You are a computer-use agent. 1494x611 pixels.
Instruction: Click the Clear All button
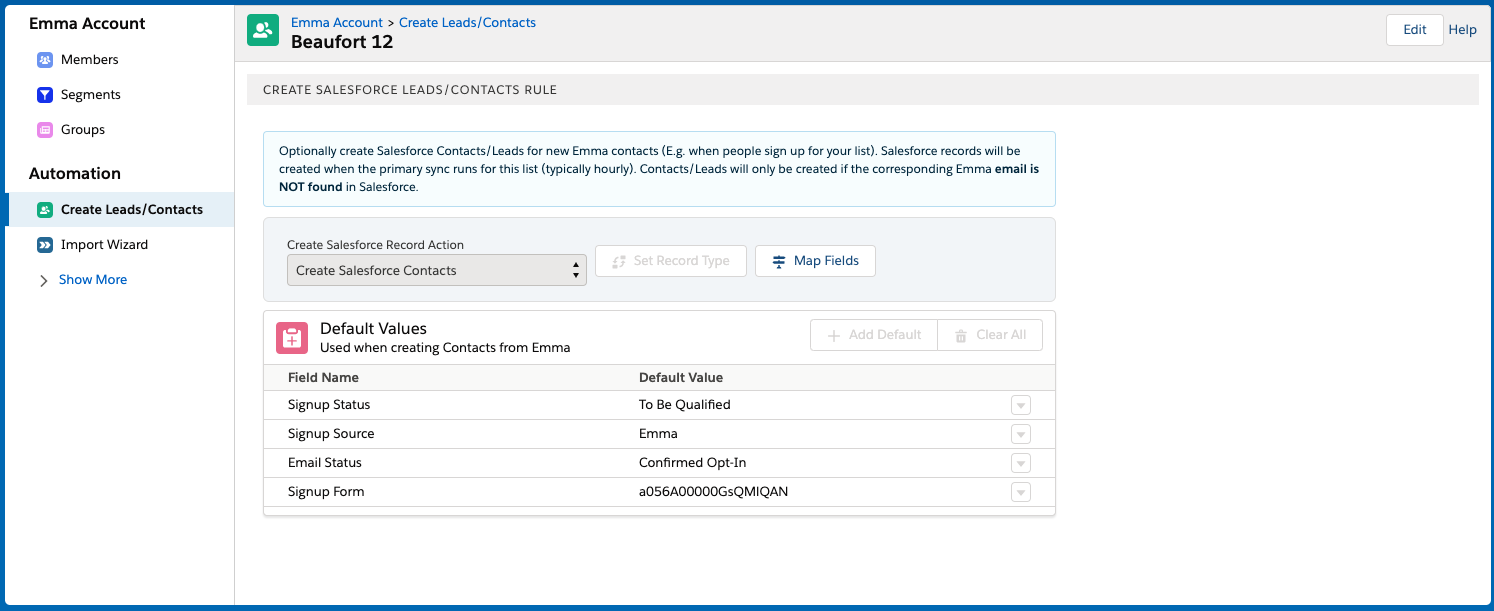pyautogui.click(x=990, y=335)
